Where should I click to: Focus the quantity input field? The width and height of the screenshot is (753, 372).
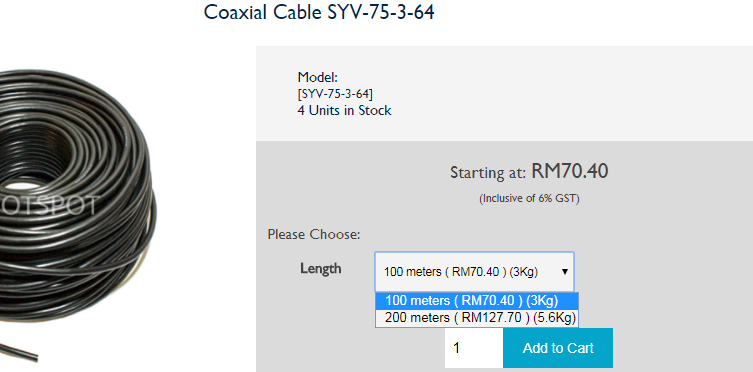[x=474, y=348]
